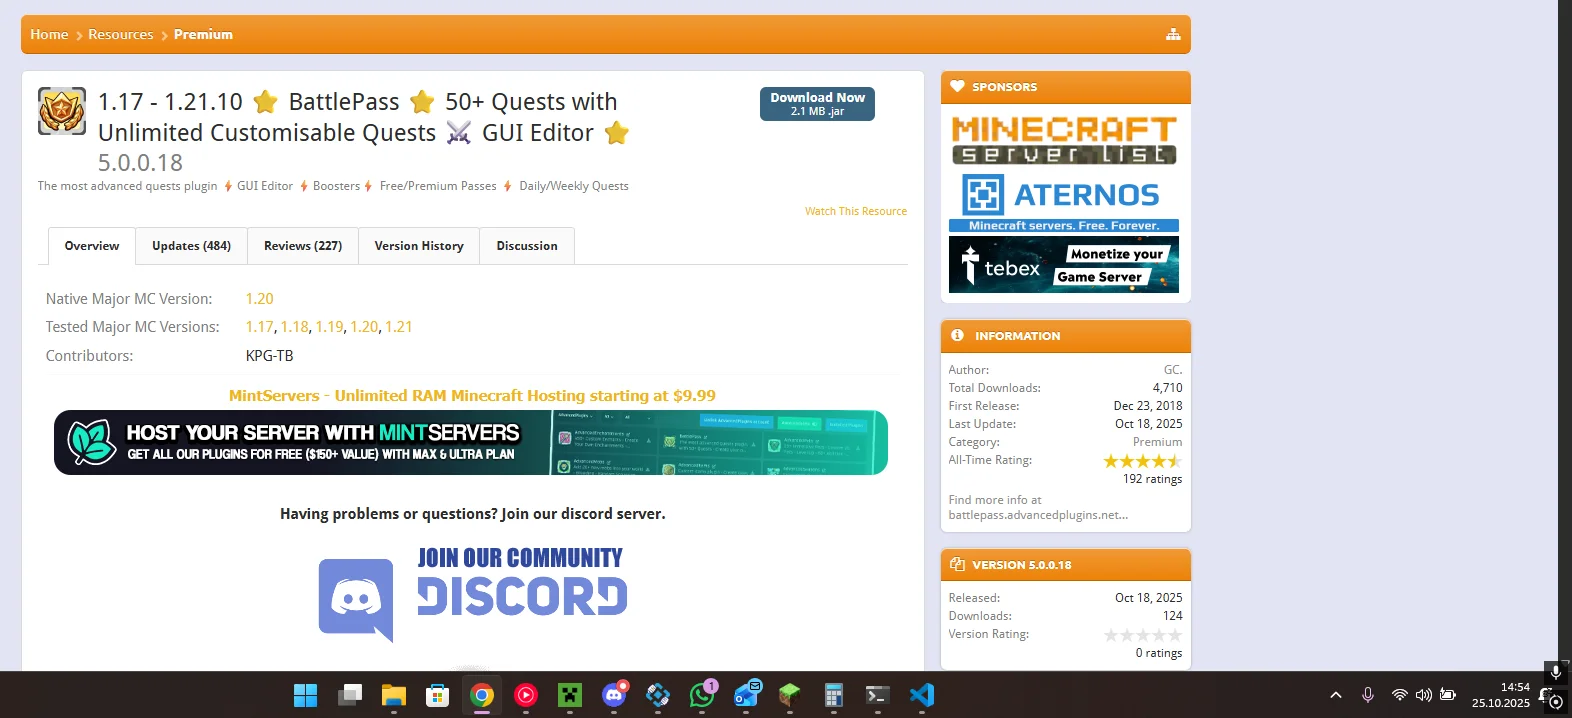Click the Join Our Community Discord banner

pyautogui.click(x=473, y=593)
